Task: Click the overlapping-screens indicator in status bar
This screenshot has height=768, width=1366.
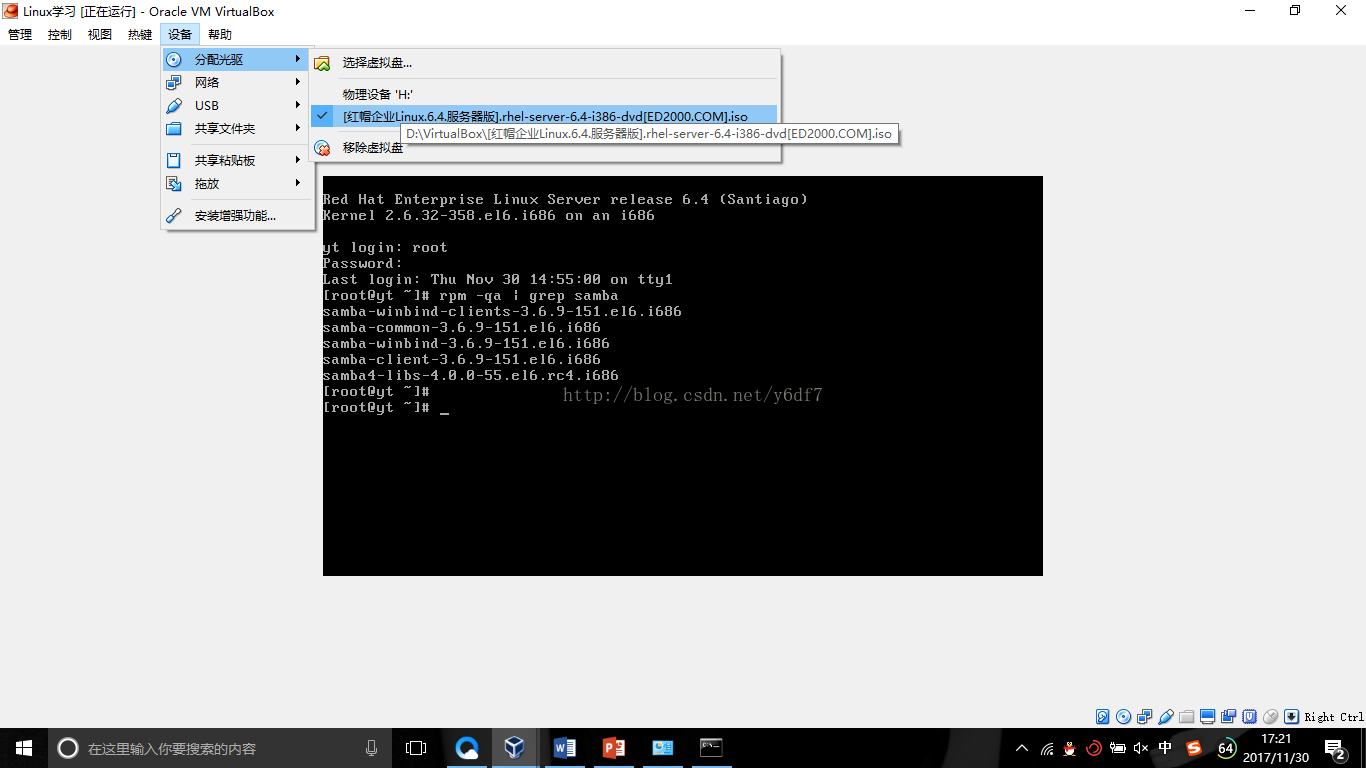Action: click(1229, 717)
